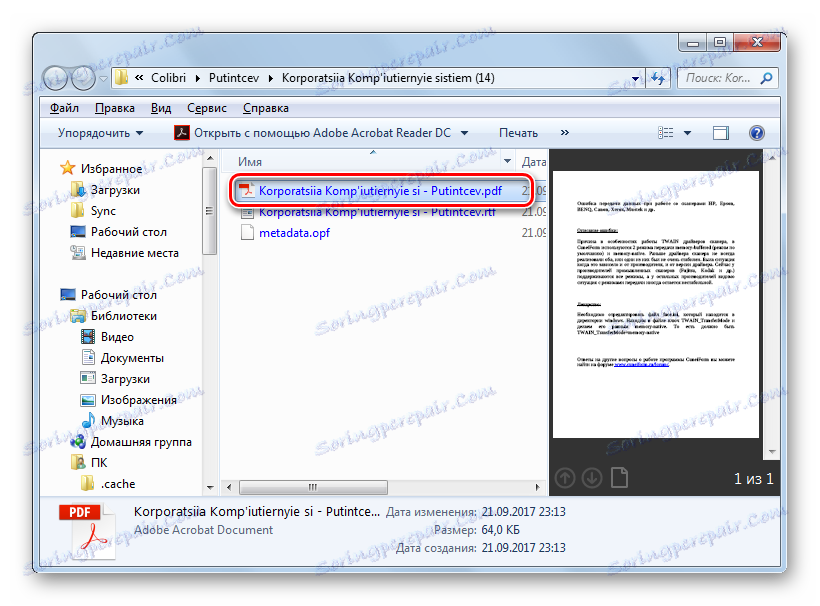
Task: Click the blue Help question mark icon
Action: (757, 133)
